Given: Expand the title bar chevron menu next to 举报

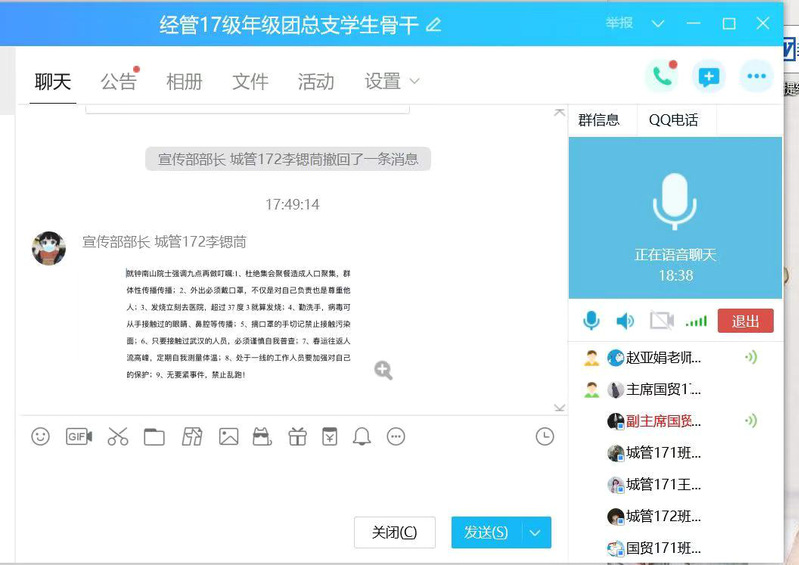Looking at the screenshot, I should 658,24.
